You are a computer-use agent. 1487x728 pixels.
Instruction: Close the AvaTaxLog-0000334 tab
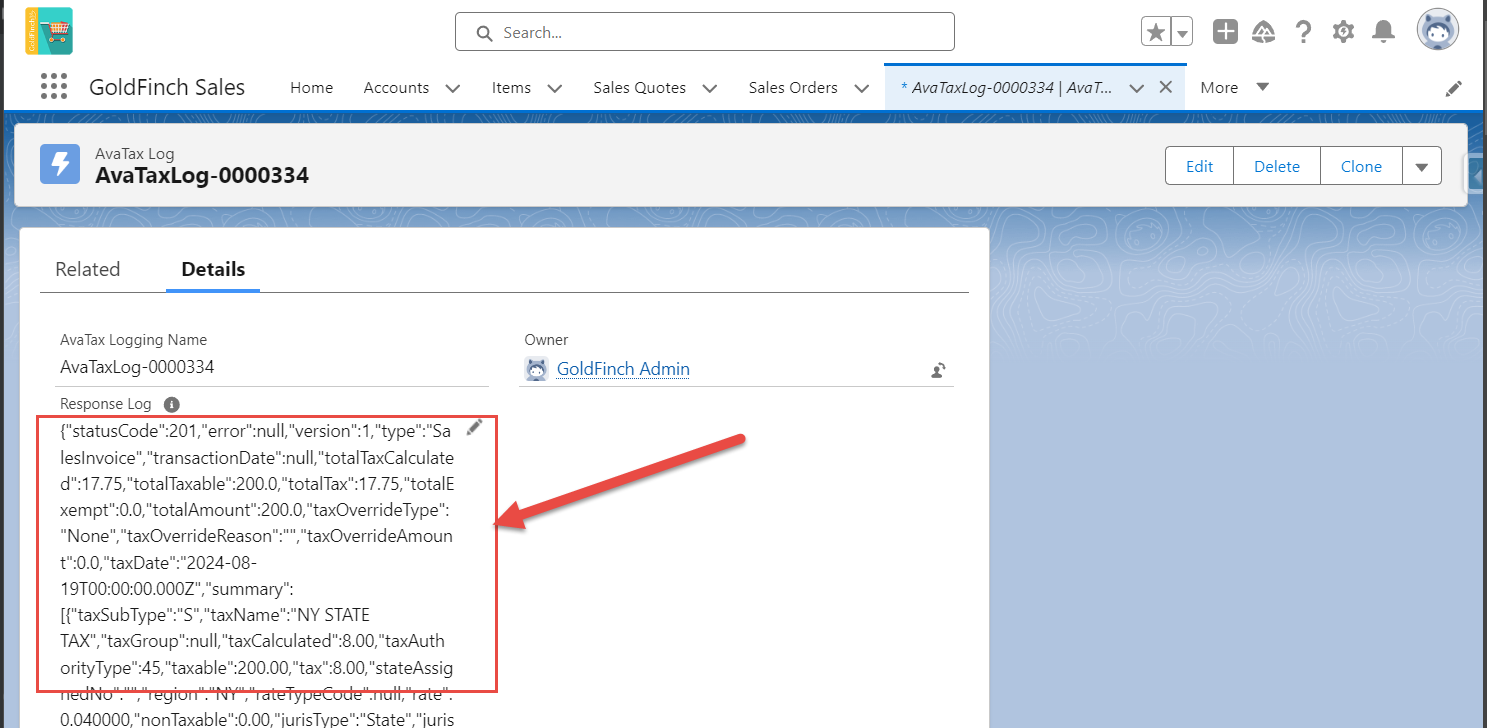coord(1165,87)
